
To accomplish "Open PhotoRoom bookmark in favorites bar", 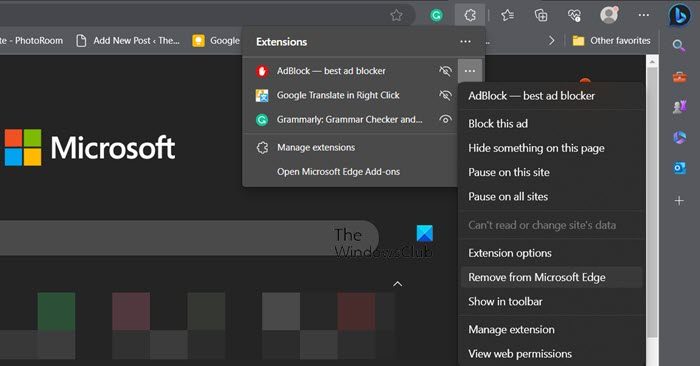I will pos(31,41).
